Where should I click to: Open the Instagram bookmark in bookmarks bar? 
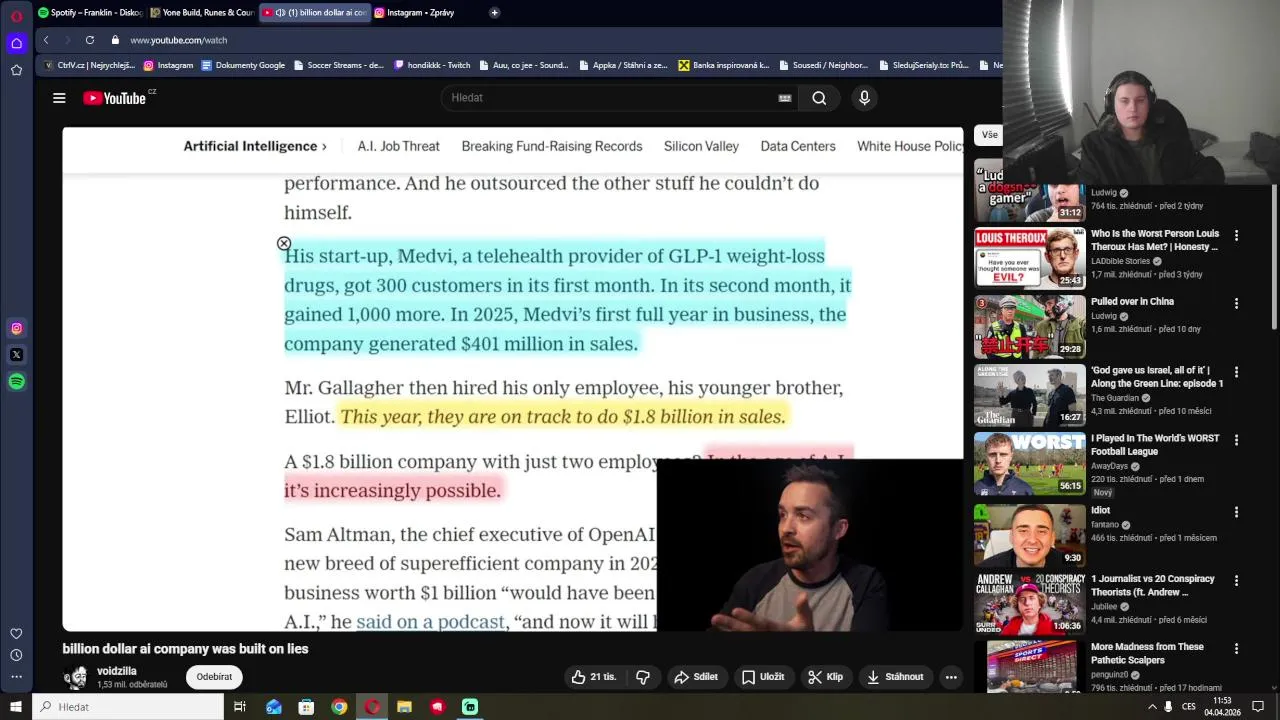(168, 65)
